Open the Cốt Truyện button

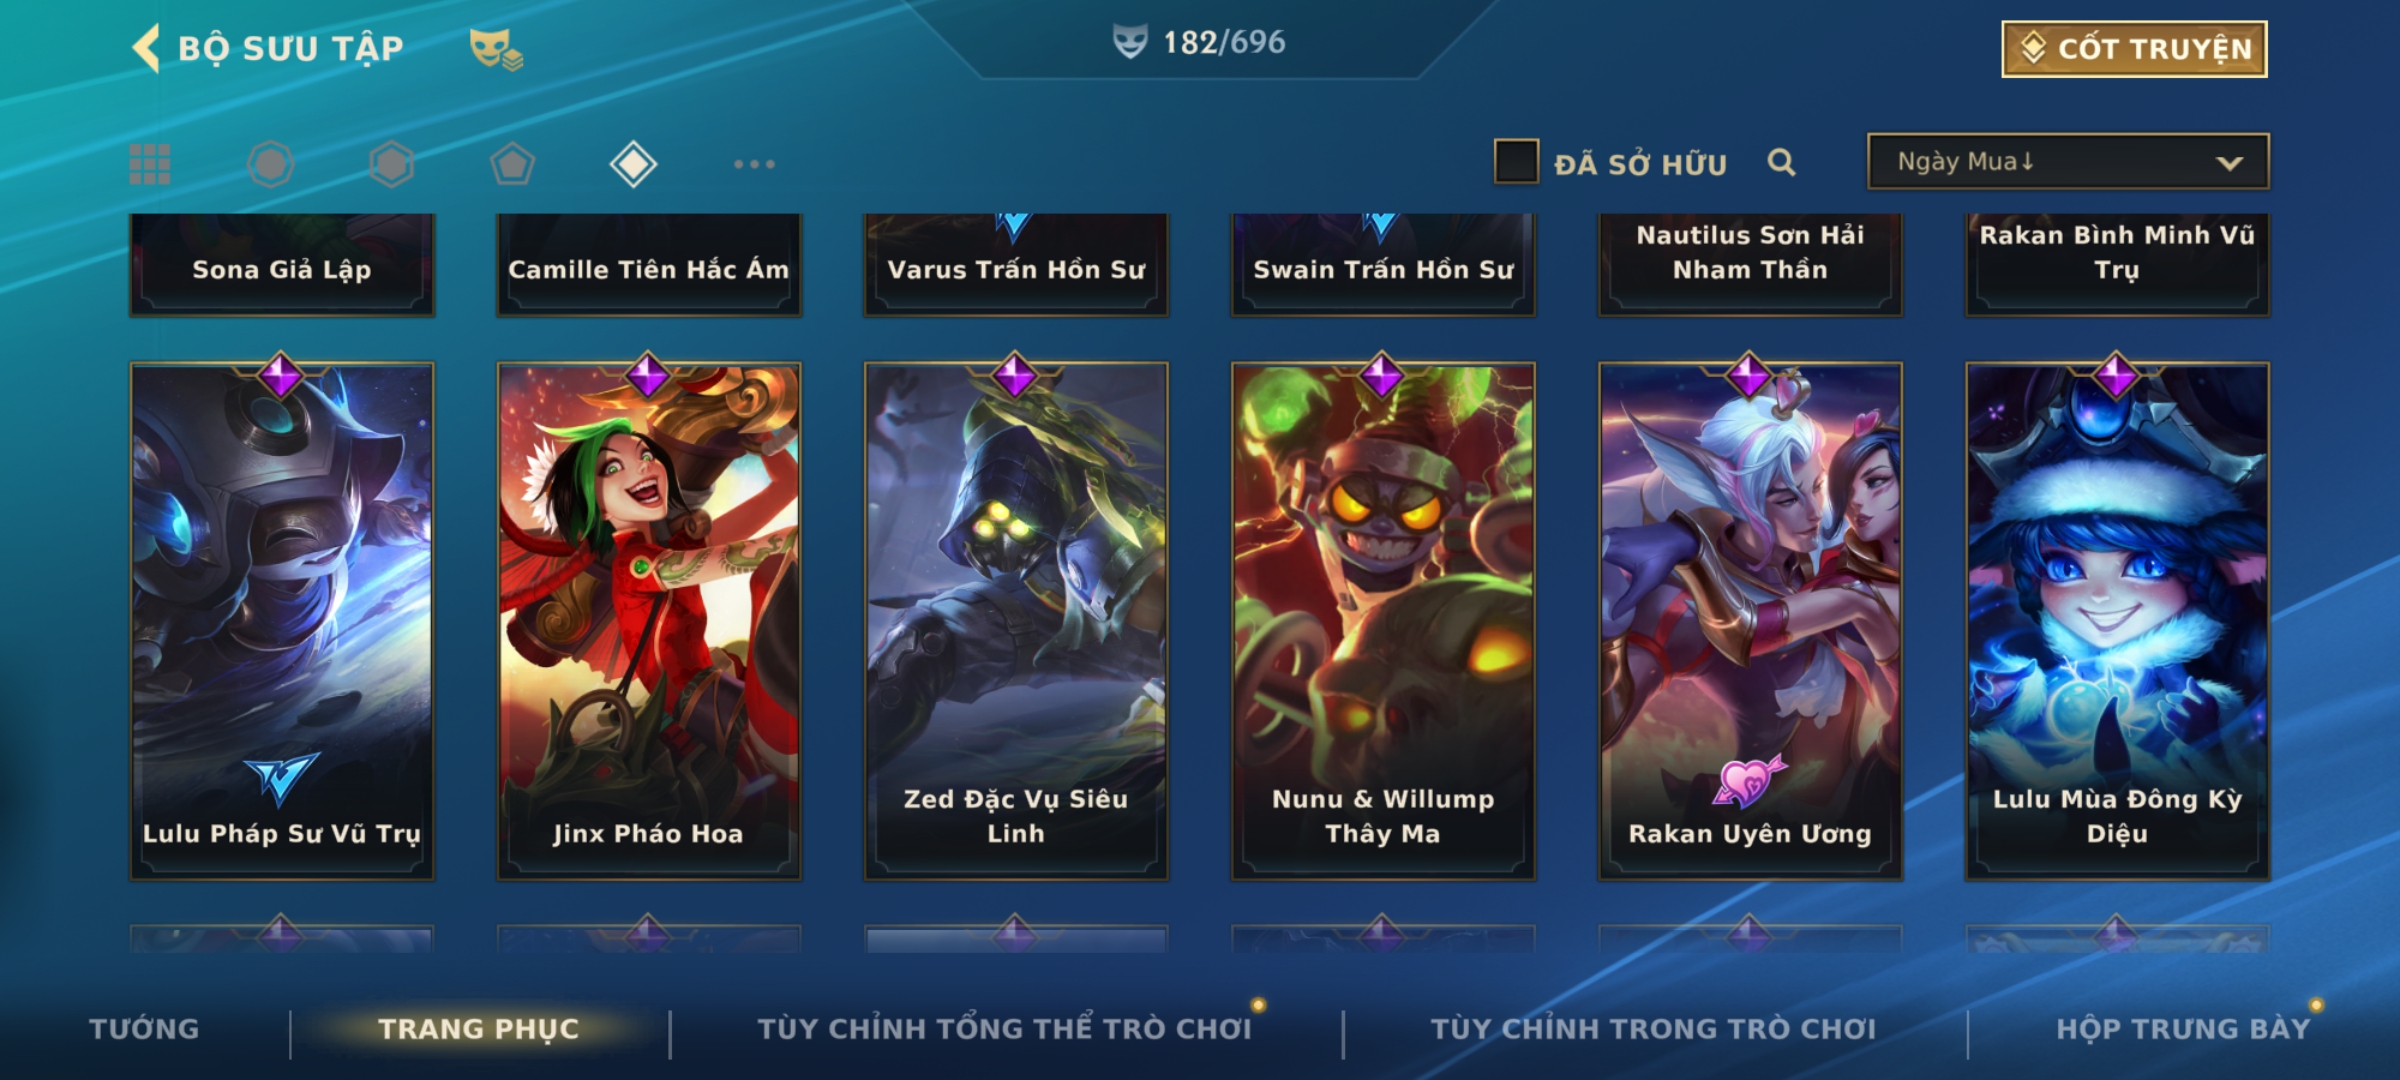[2134, 48]
